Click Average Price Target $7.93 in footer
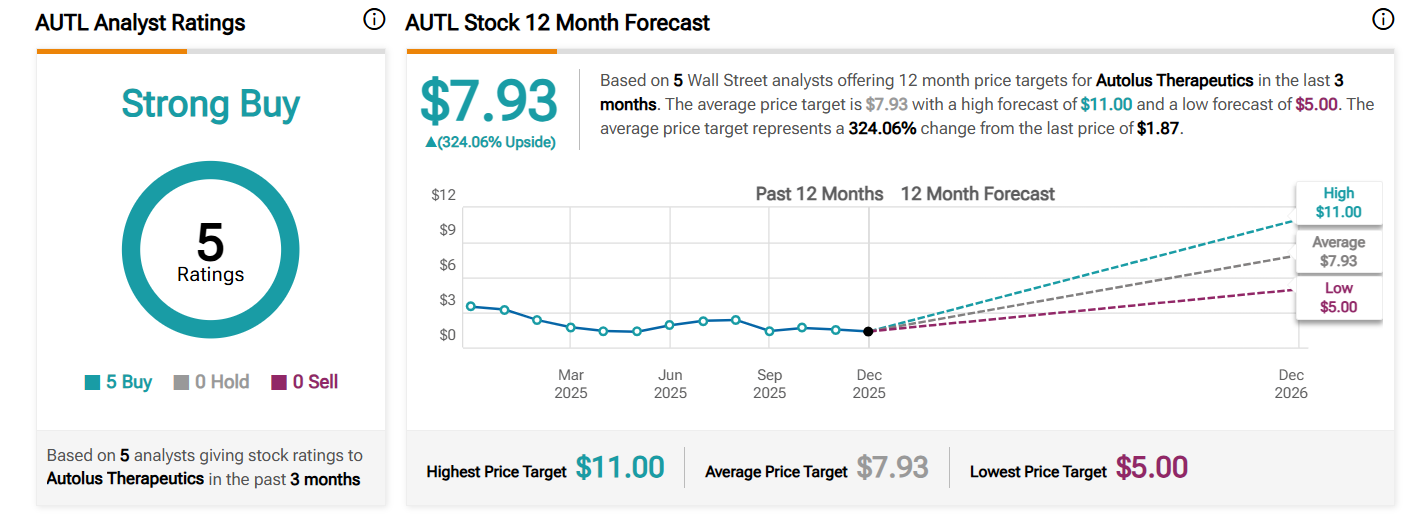This screenshot has height=531, width=1409. click(x=892, y=468)
